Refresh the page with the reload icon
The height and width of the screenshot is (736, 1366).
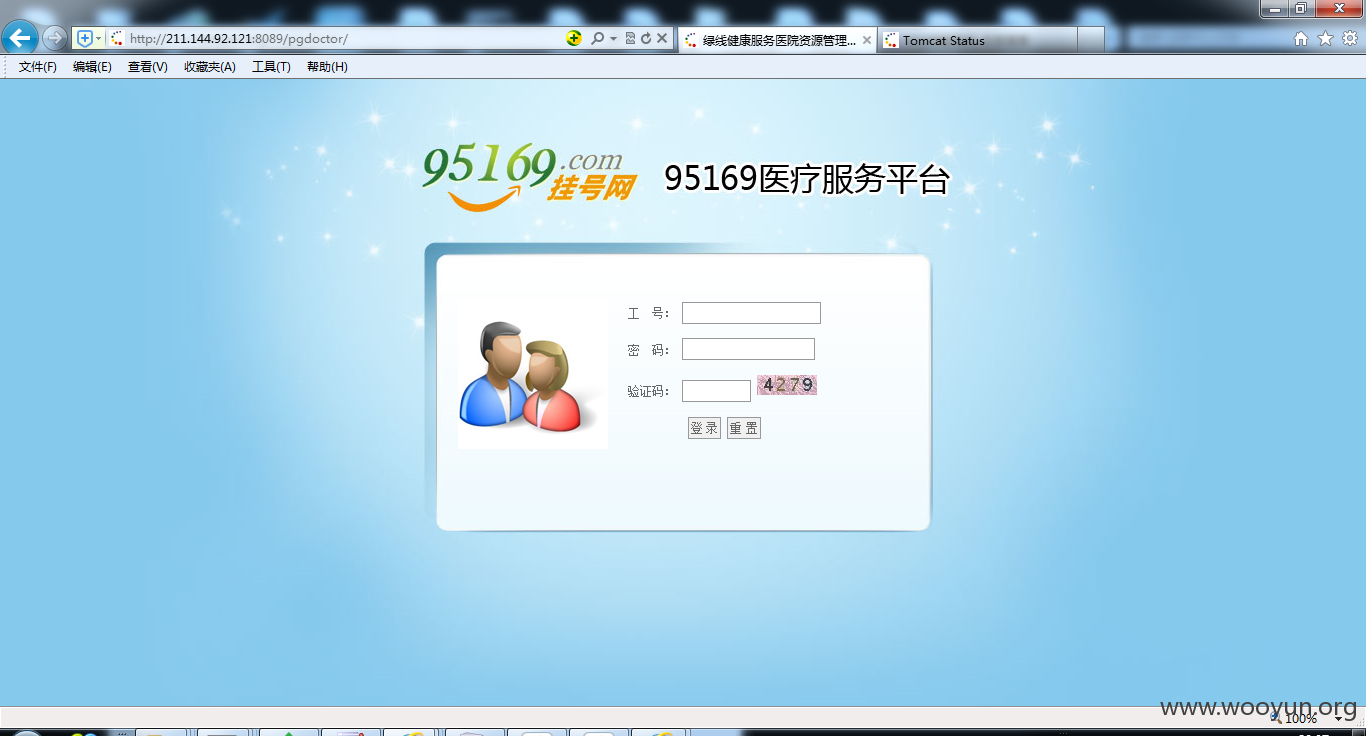[x=646, y=38]
